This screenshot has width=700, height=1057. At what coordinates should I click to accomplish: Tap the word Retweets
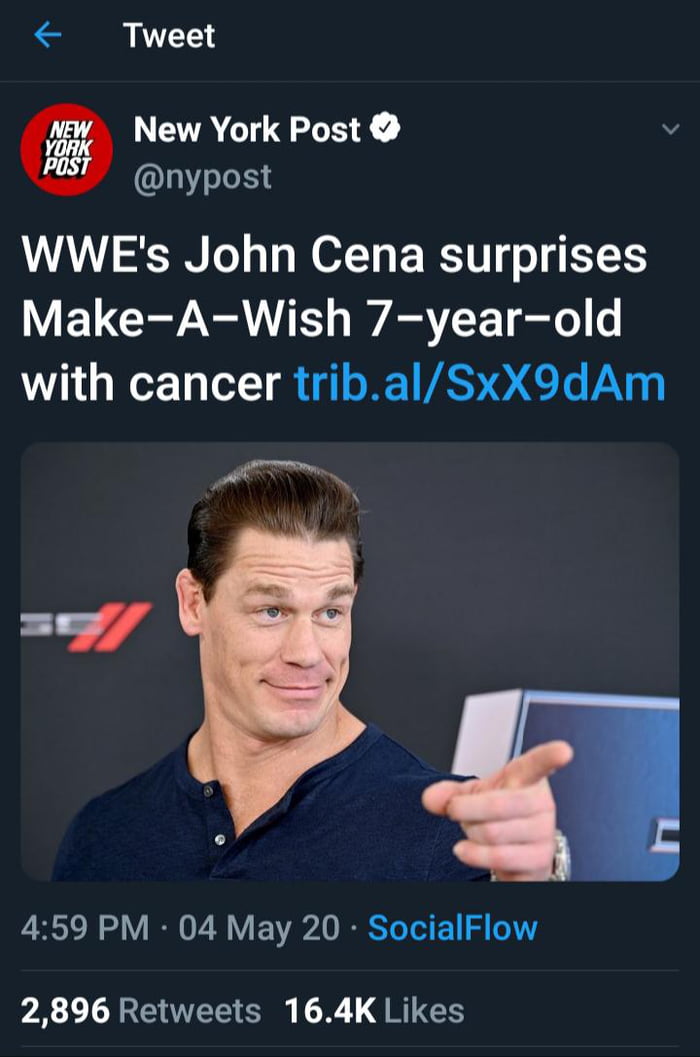[190, 1011]
